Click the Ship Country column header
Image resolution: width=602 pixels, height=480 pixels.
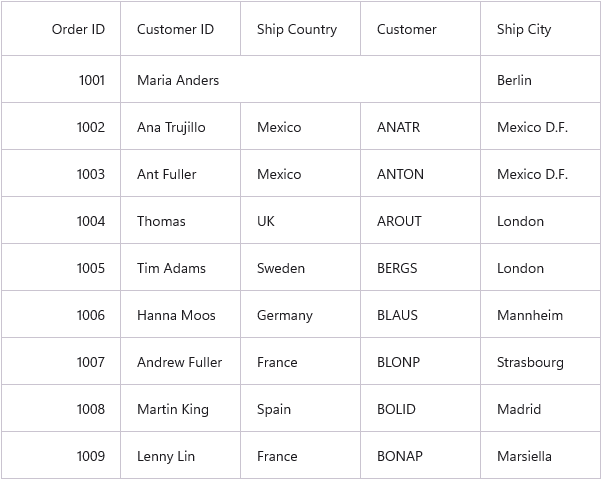(301, 29)
